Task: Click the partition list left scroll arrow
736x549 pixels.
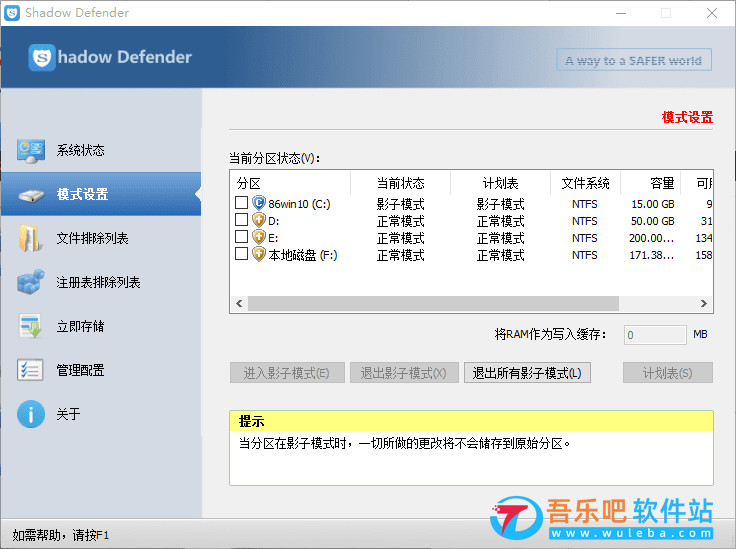Action: point(239,304)
